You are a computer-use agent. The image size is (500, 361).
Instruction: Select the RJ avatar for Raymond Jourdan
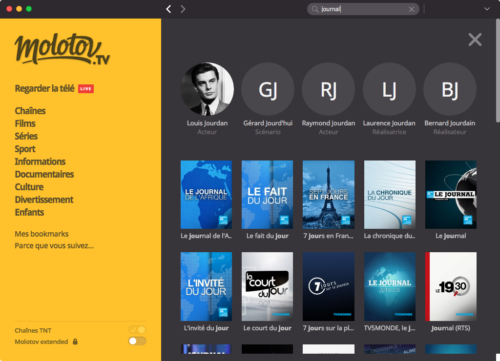tap(328, 89)
